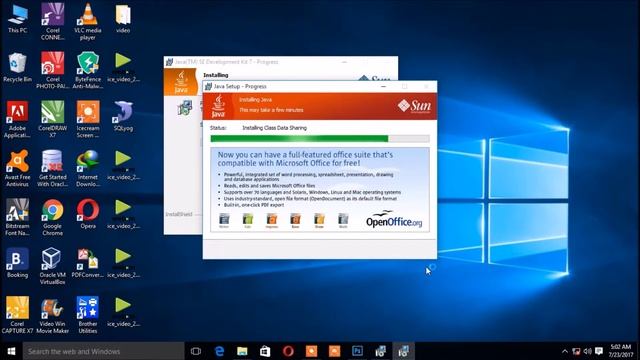Click 'Installing Class Data Sharing' status text
Viewport: 640px width, 360px height.
(x=274, y=128)
